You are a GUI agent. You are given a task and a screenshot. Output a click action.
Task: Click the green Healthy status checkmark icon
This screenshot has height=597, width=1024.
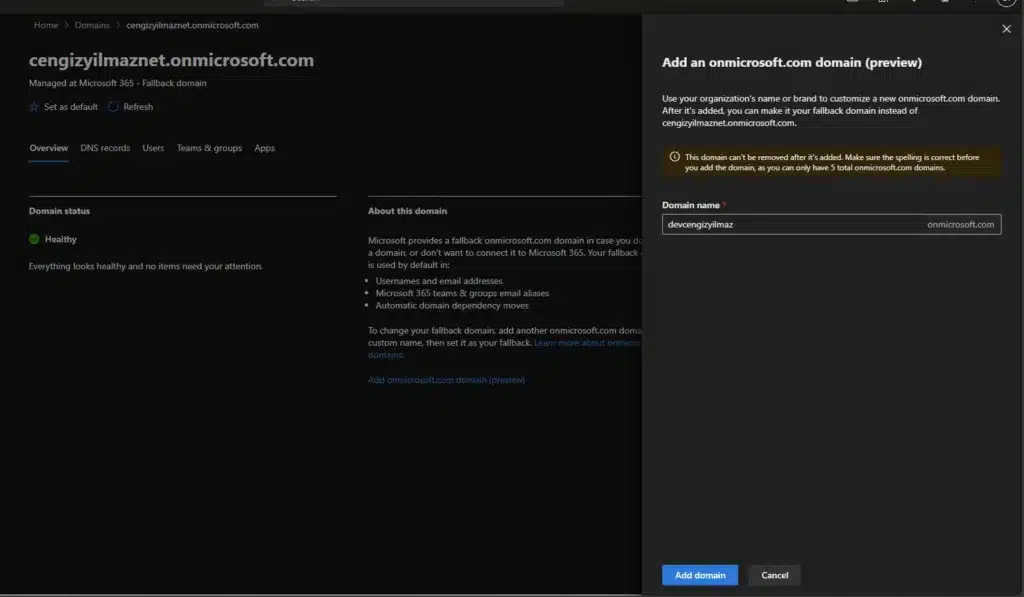pyautogui.click(x=35, y=239)
